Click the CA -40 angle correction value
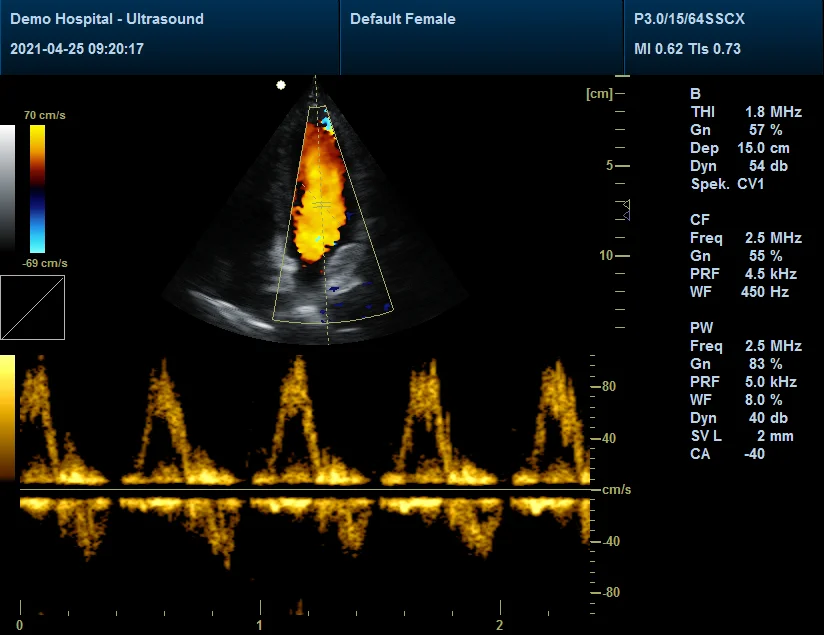 745,454
